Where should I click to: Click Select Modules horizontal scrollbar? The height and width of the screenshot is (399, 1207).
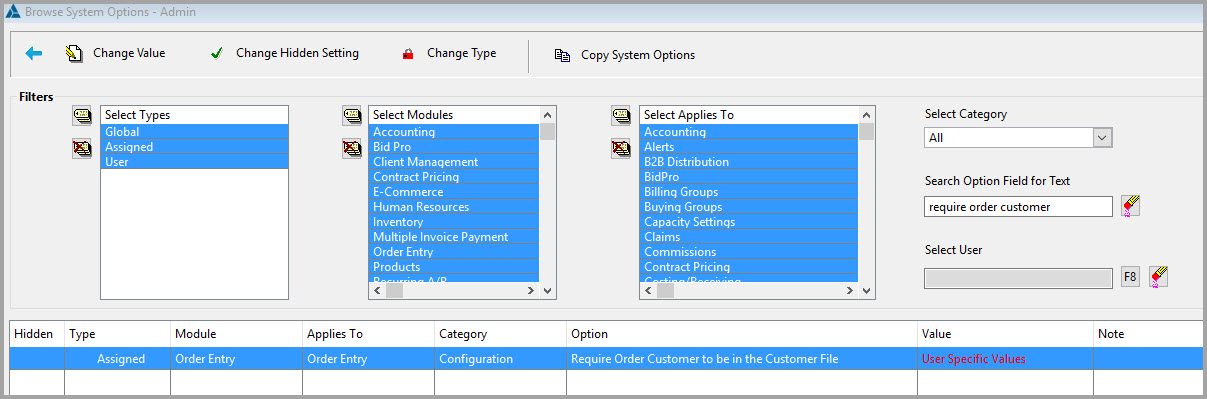[x=454, y=290]
